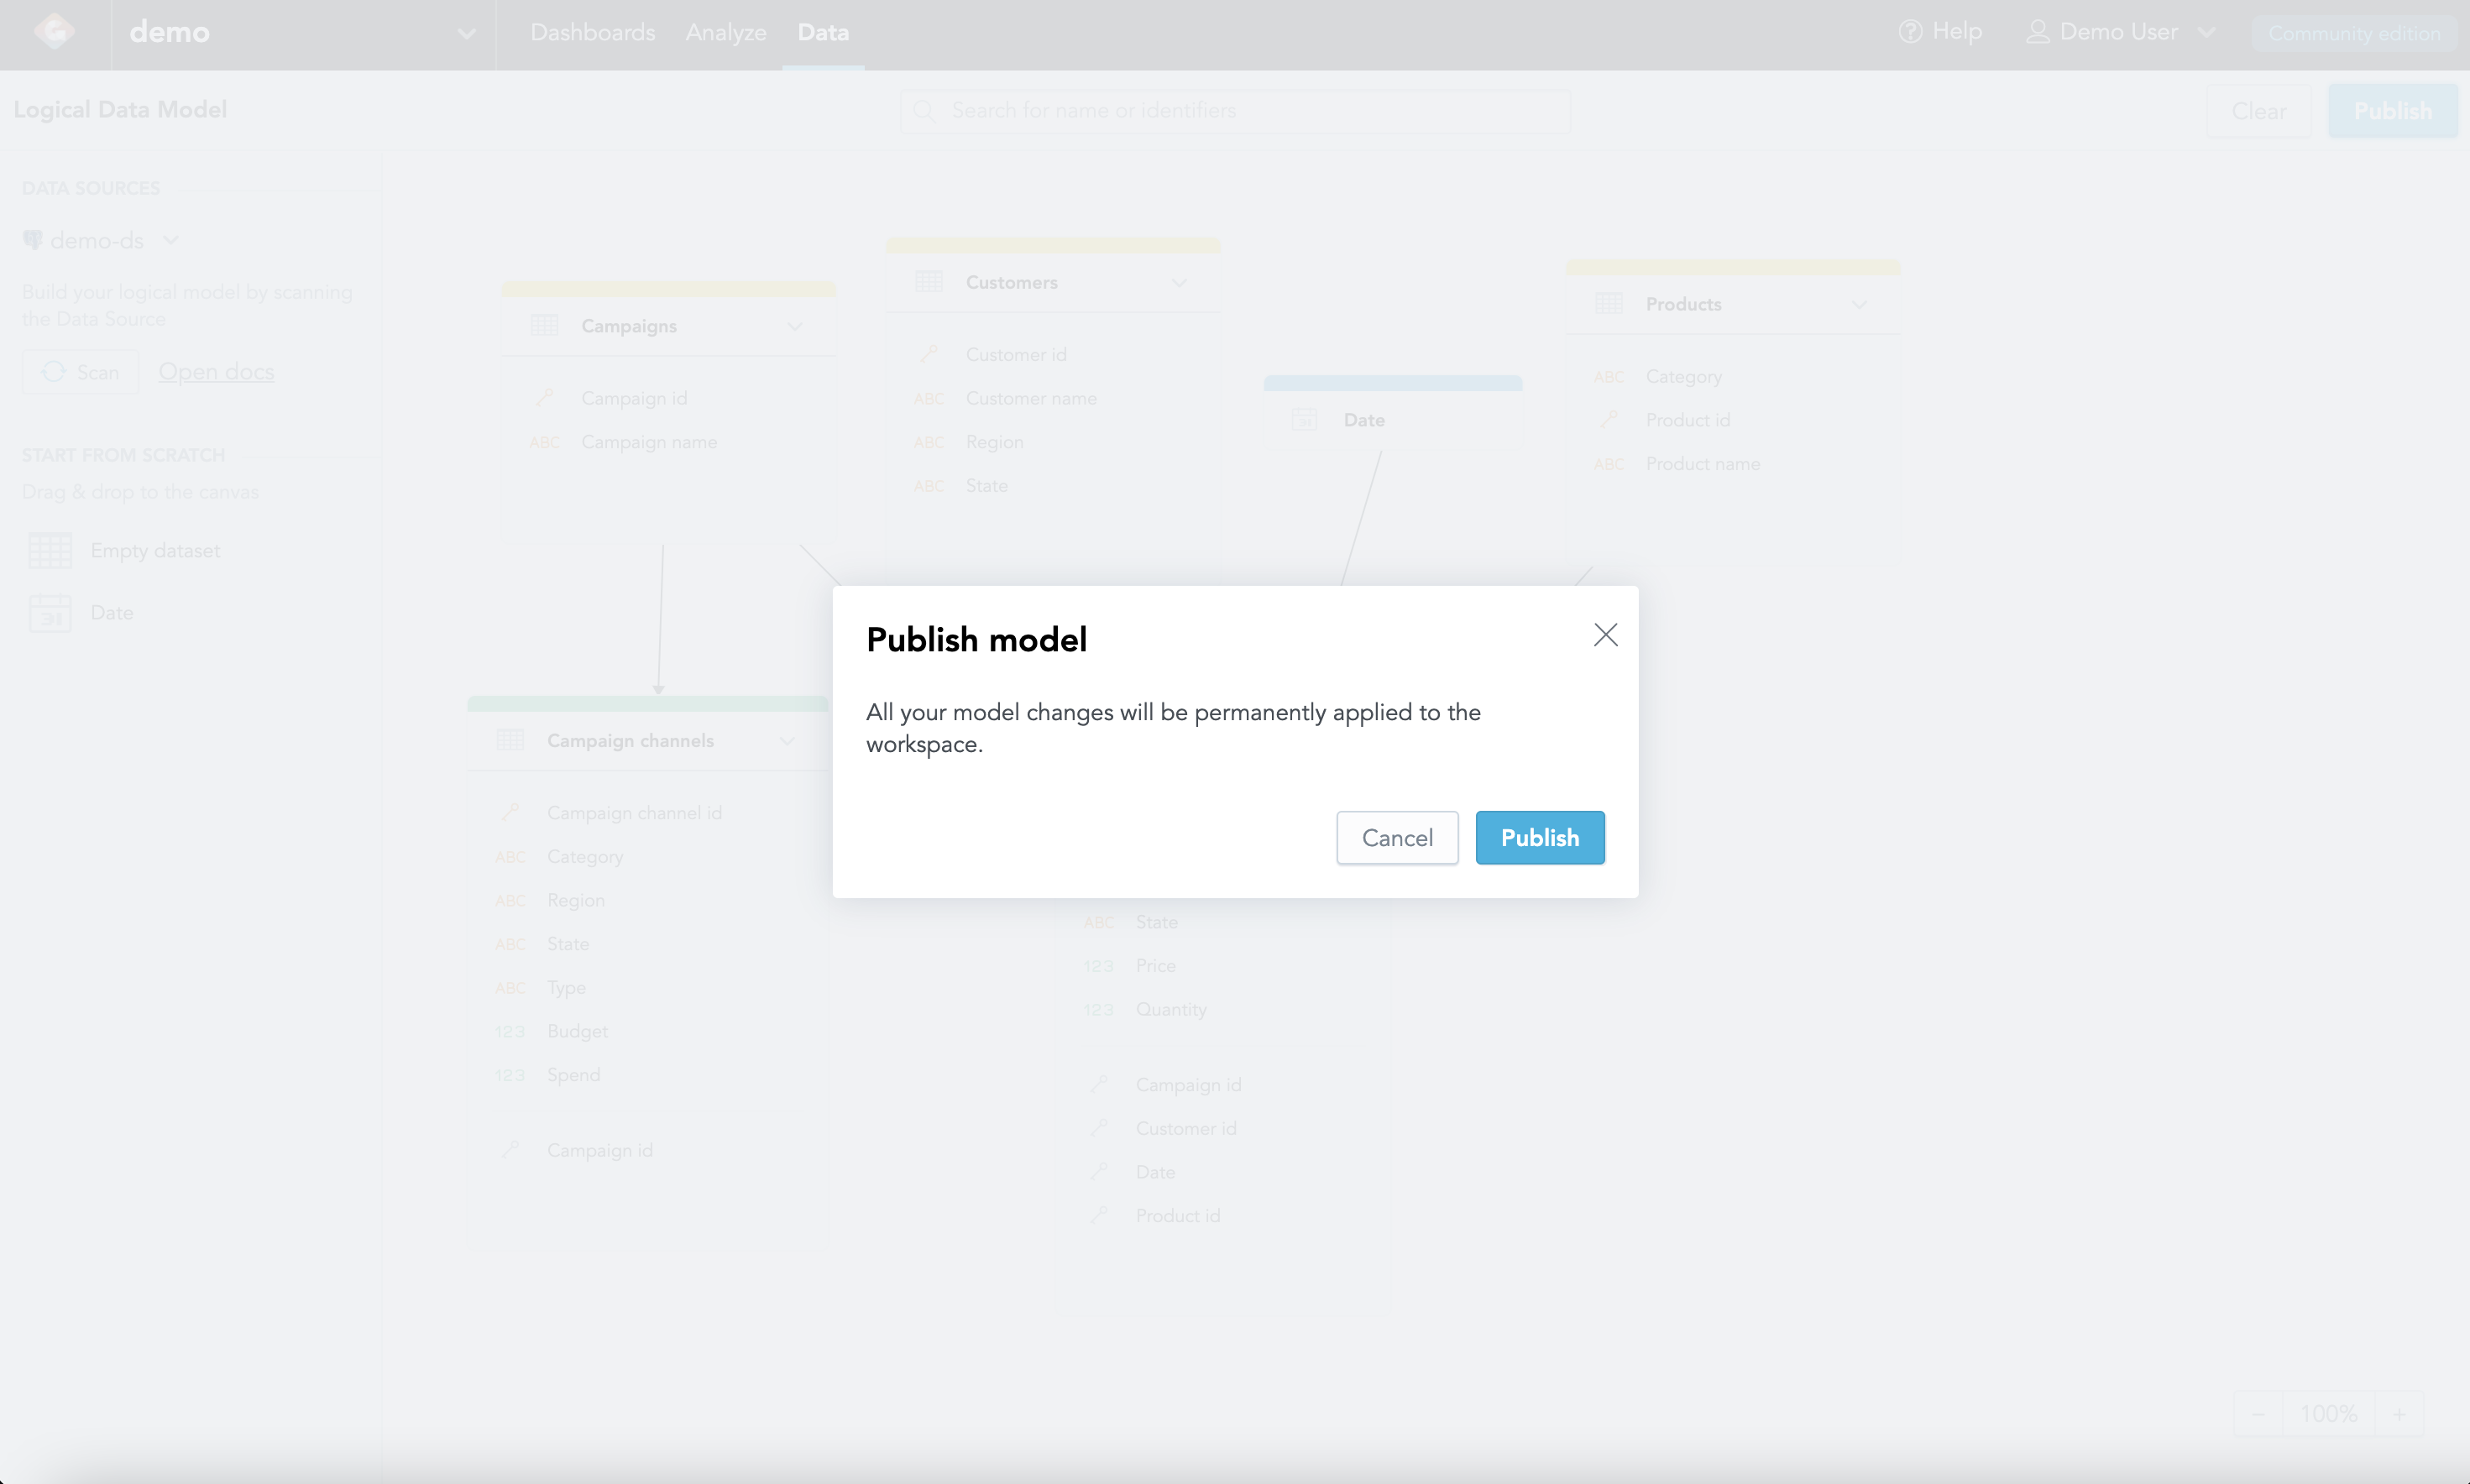Click the GoodData logo icon
This screenshot has height=1484, width=2470.
54,32
